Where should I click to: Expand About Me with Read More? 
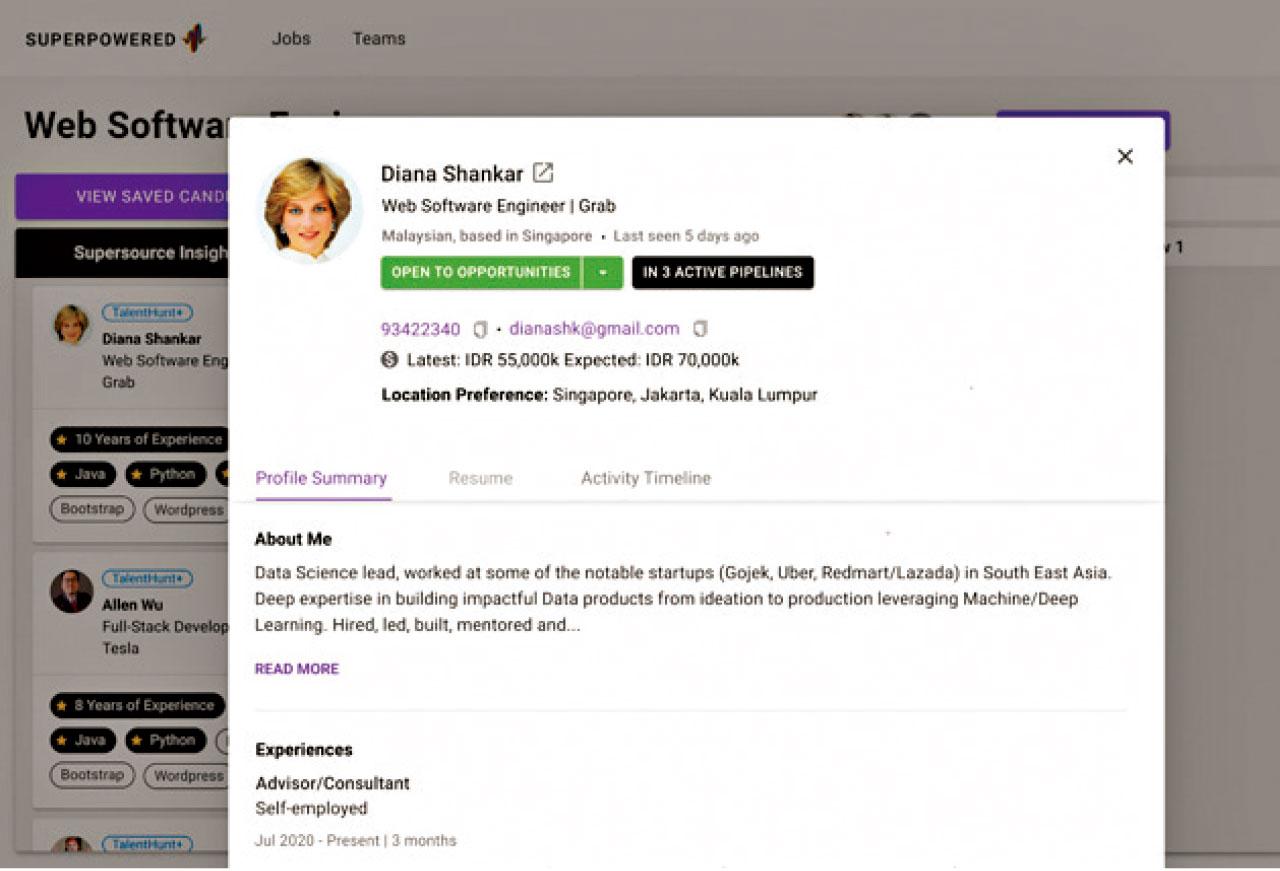pyautogui.click(x=297, y=669)
